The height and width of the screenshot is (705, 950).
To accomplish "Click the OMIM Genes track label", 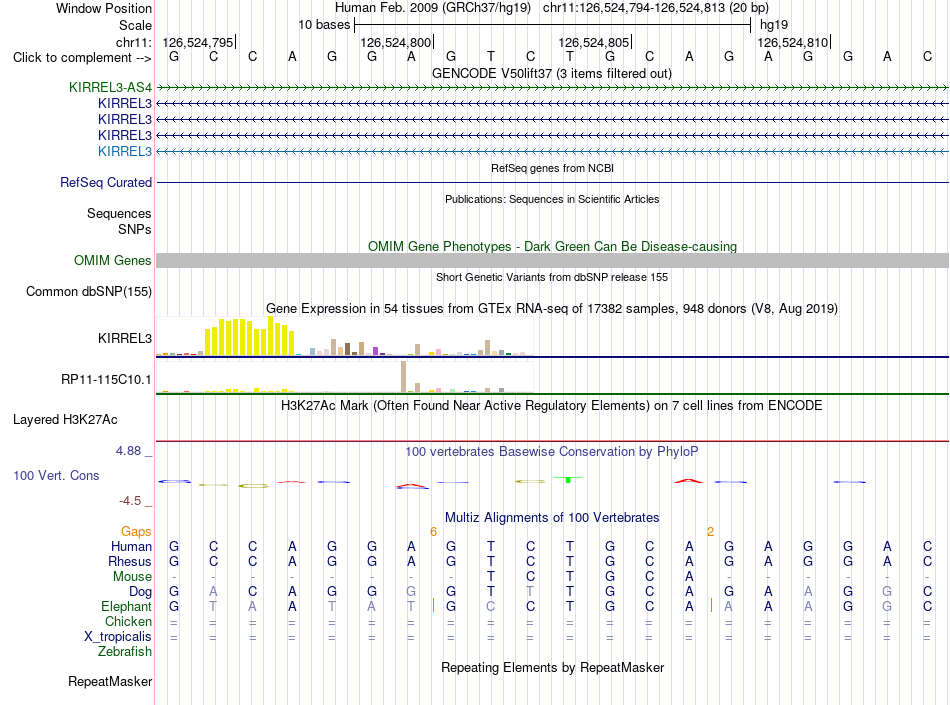I will pos(113,260).
